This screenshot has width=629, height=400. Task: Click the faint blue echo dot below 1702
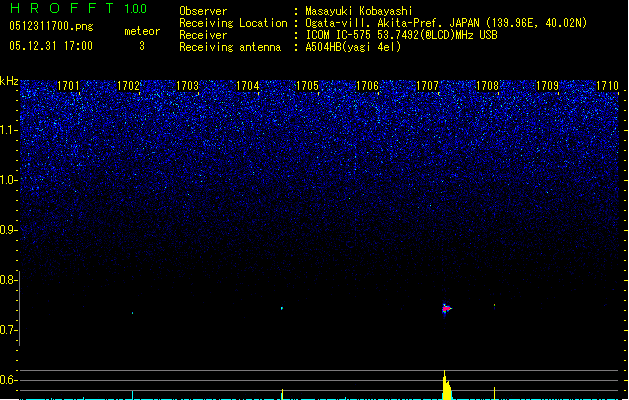[131, 313]
